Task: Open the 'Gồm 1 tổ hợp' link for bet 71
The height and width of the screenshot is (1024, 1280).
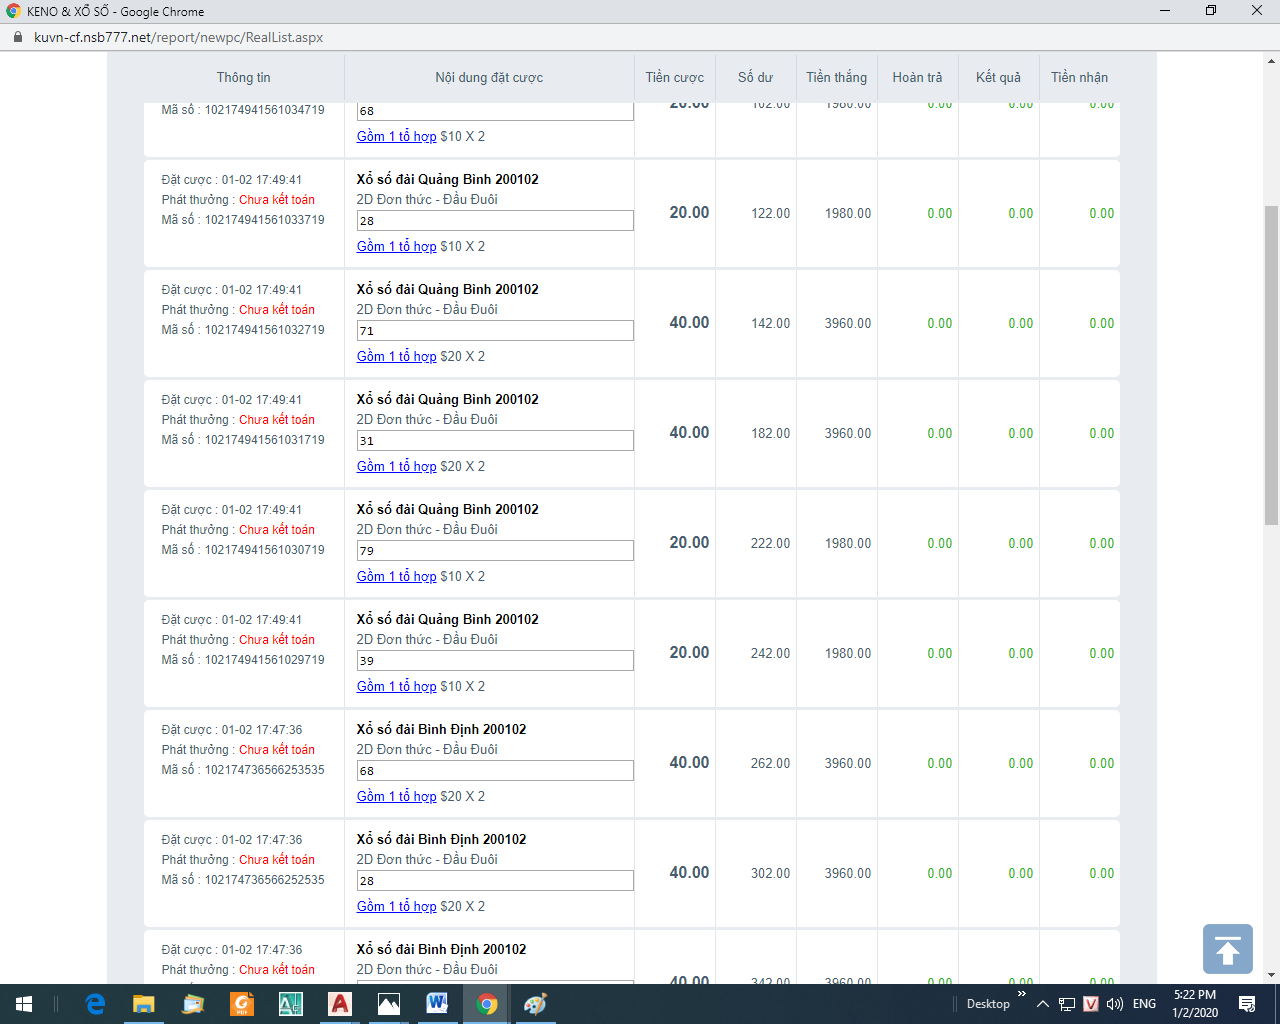Action: pos(396,356)
